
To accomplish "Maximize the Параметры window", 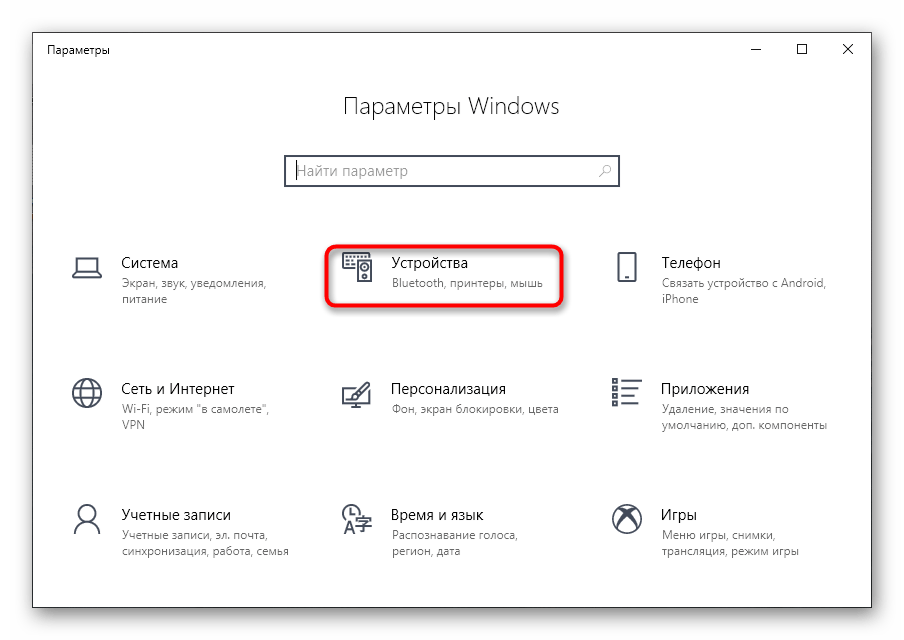I will pyautogui.click(x=802, y=50).
